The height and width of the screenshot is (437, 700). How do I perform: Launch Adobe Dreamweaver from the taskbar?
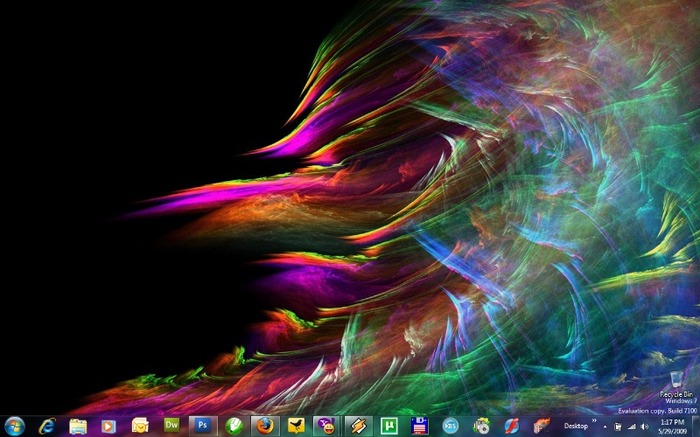[x=171, y=425]
